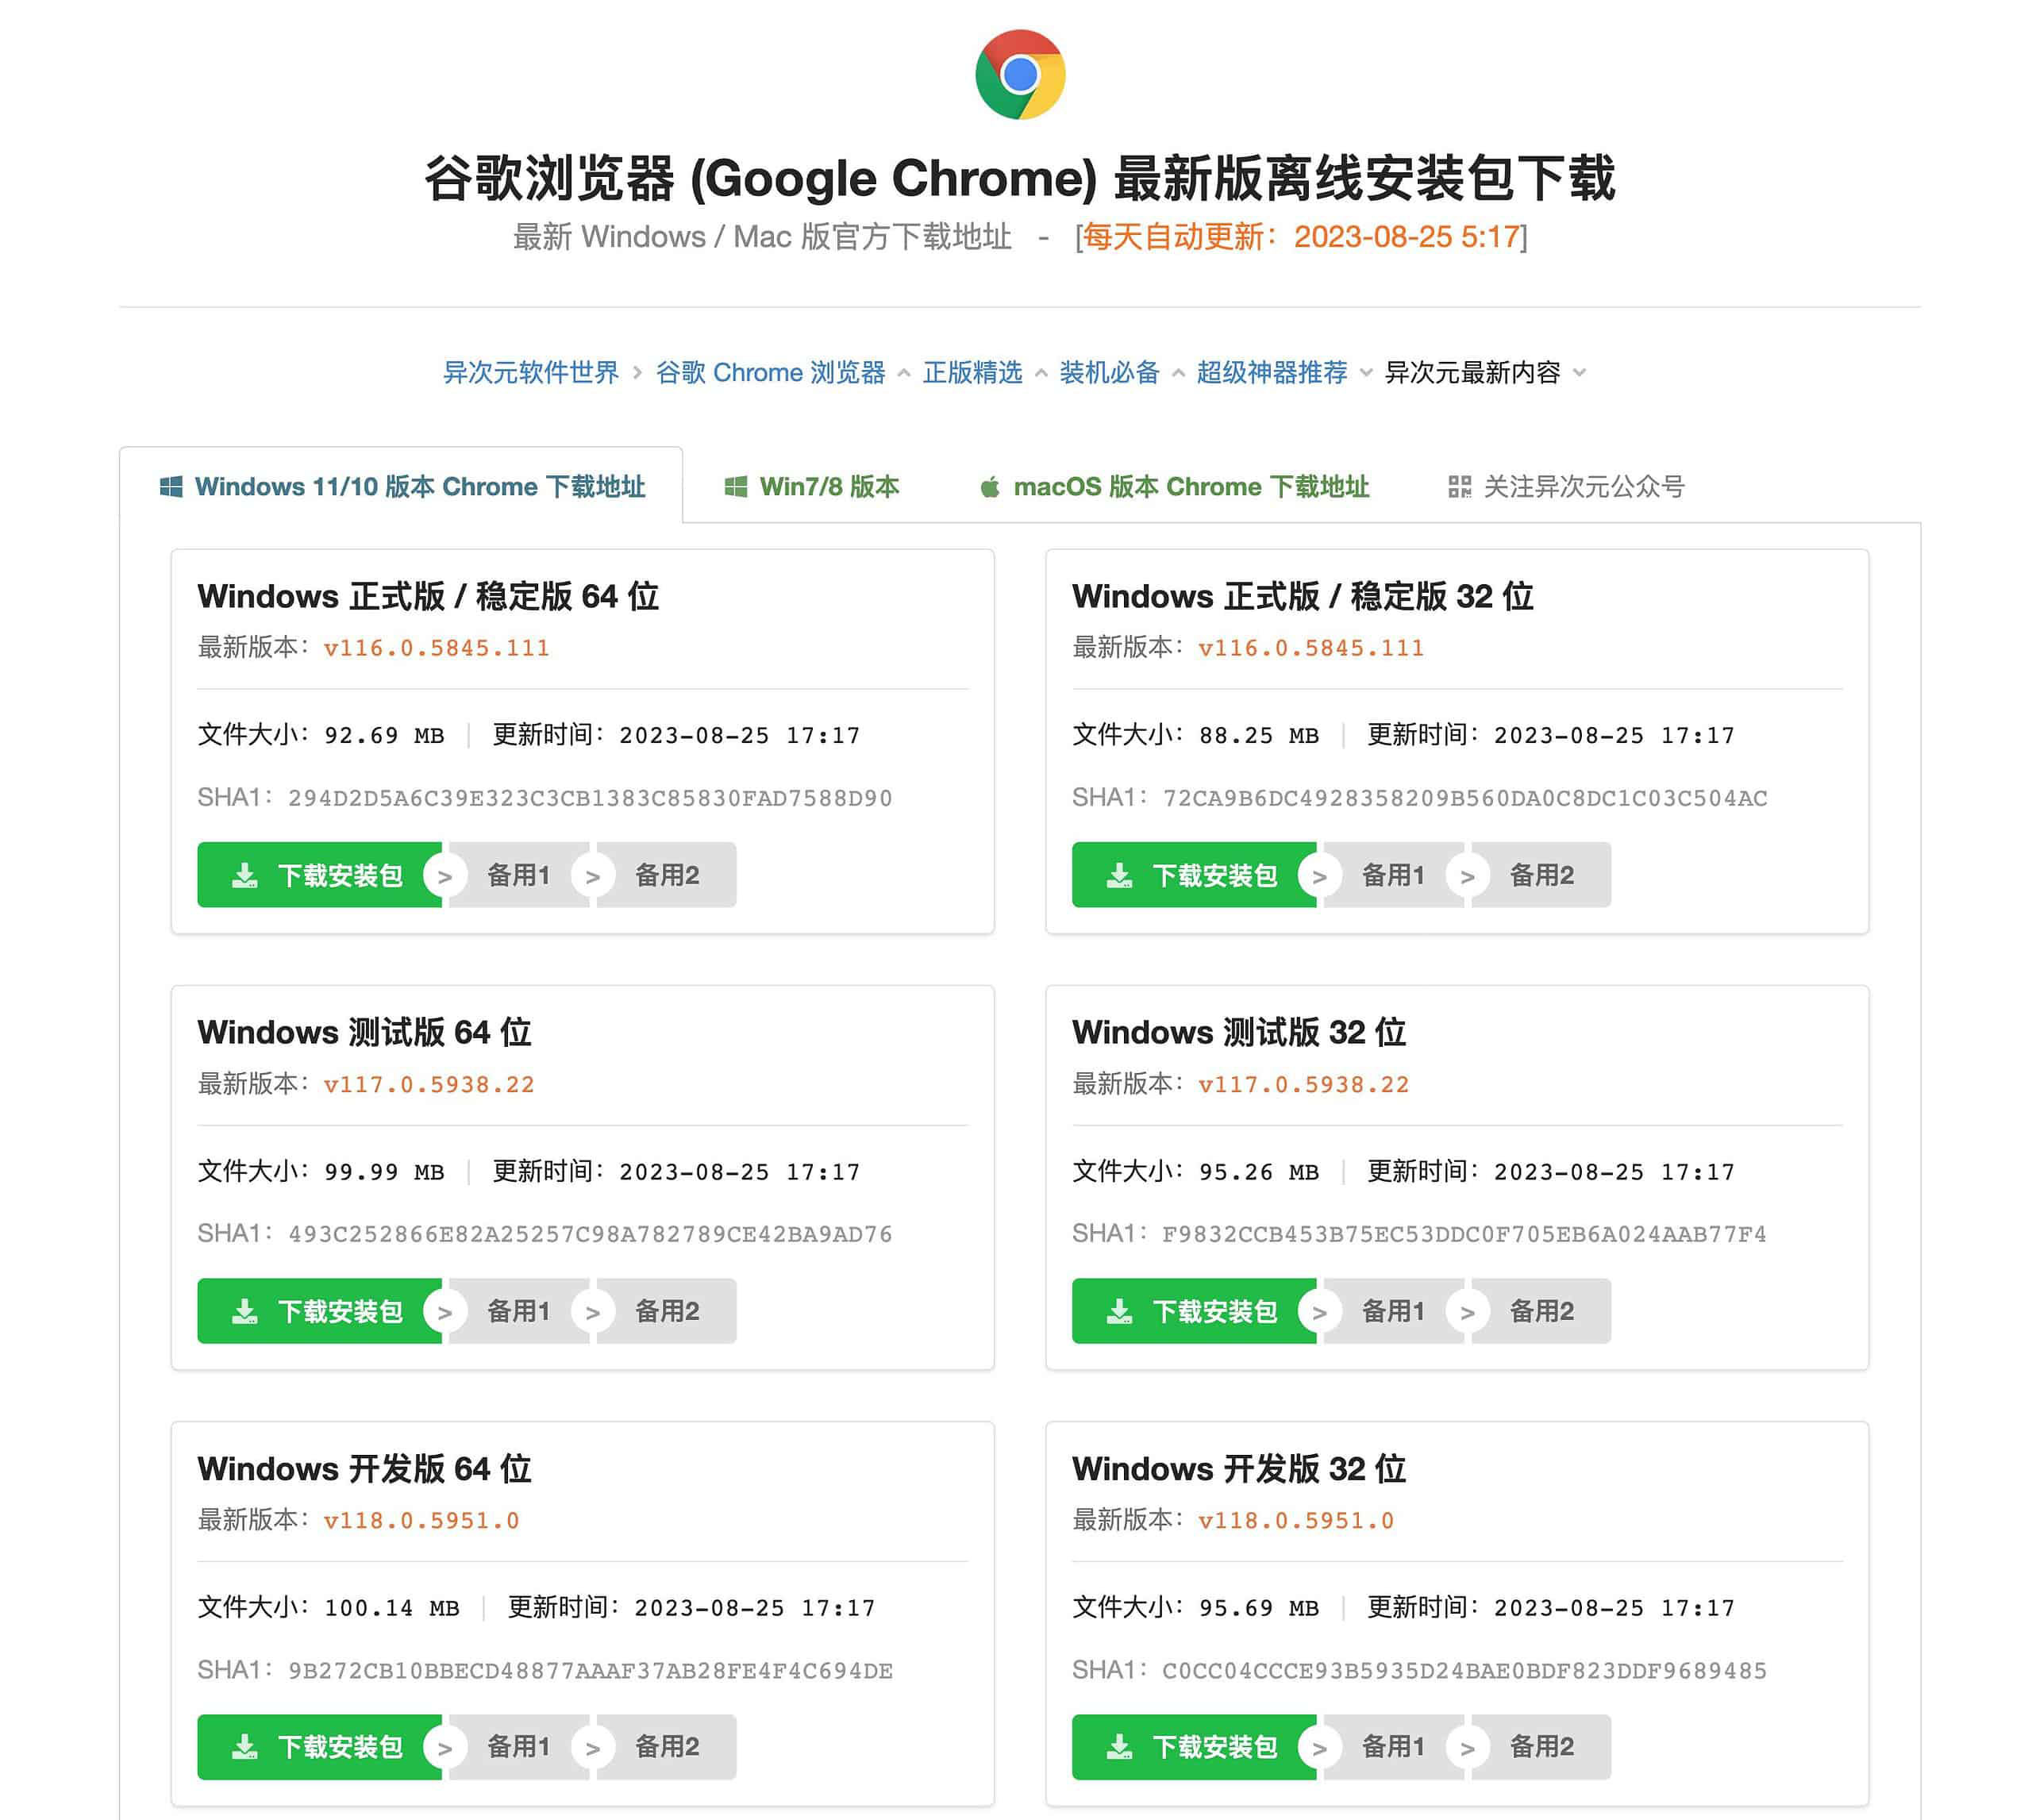
Task: Use 备用1 mirror for 测试版 32 位
Action: point(1394,1311)
